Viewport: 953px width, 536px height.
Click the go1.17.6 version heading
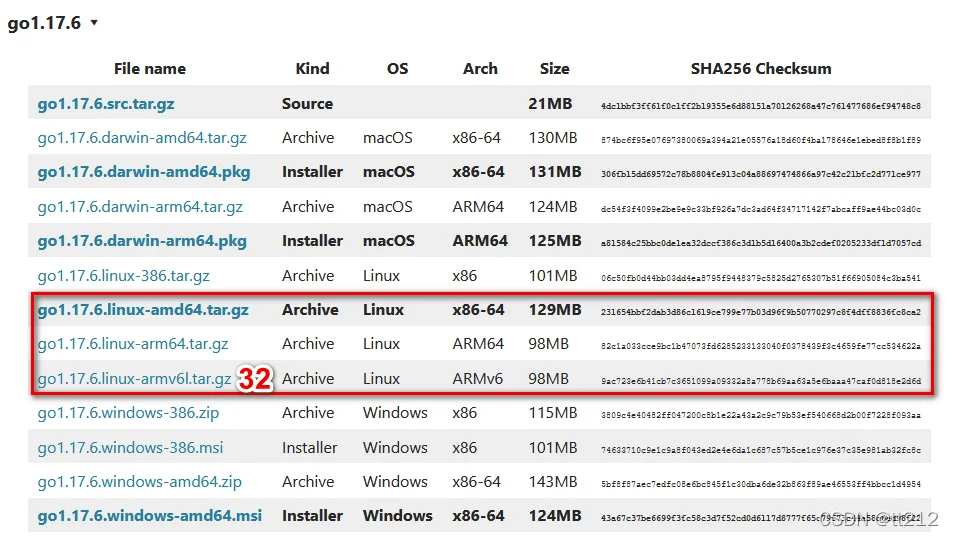(x=44, y=23)
